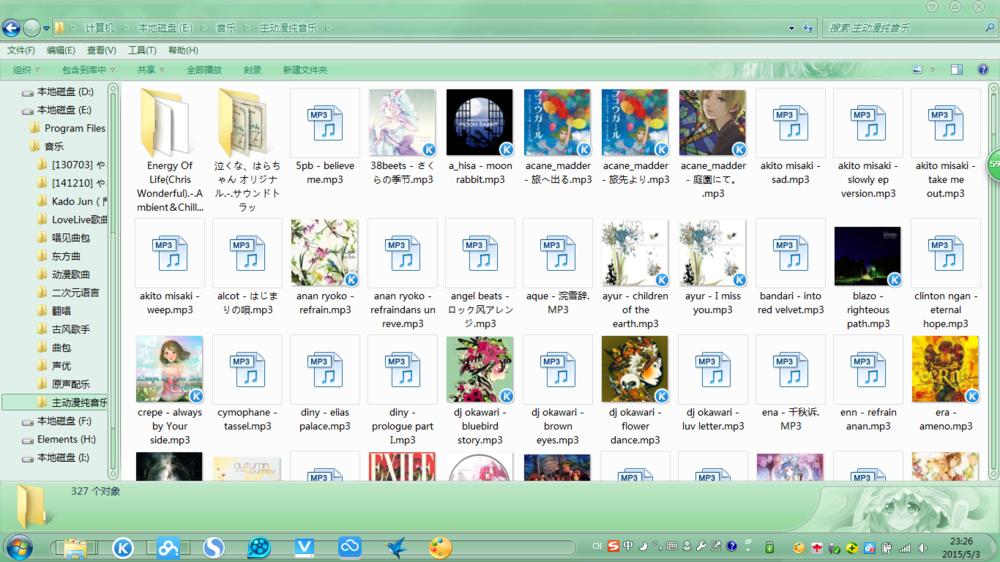Select the akito misaki - sad.mp3 file
This screenshot has width=1000, height=562.
click(790, 137)
